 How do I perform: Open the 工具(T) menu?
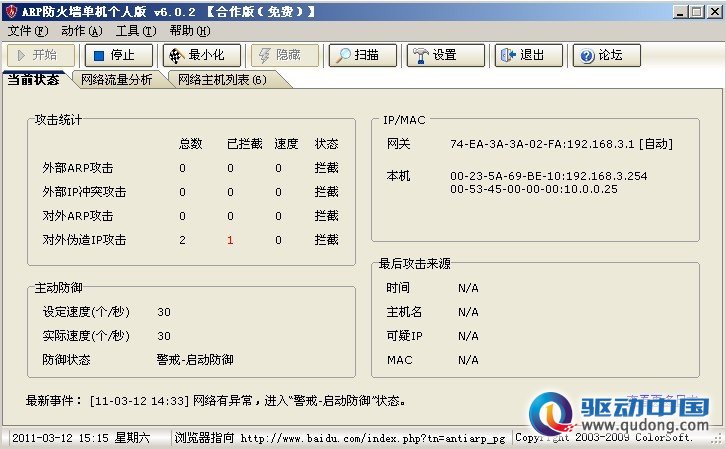[x=136, y=31]
